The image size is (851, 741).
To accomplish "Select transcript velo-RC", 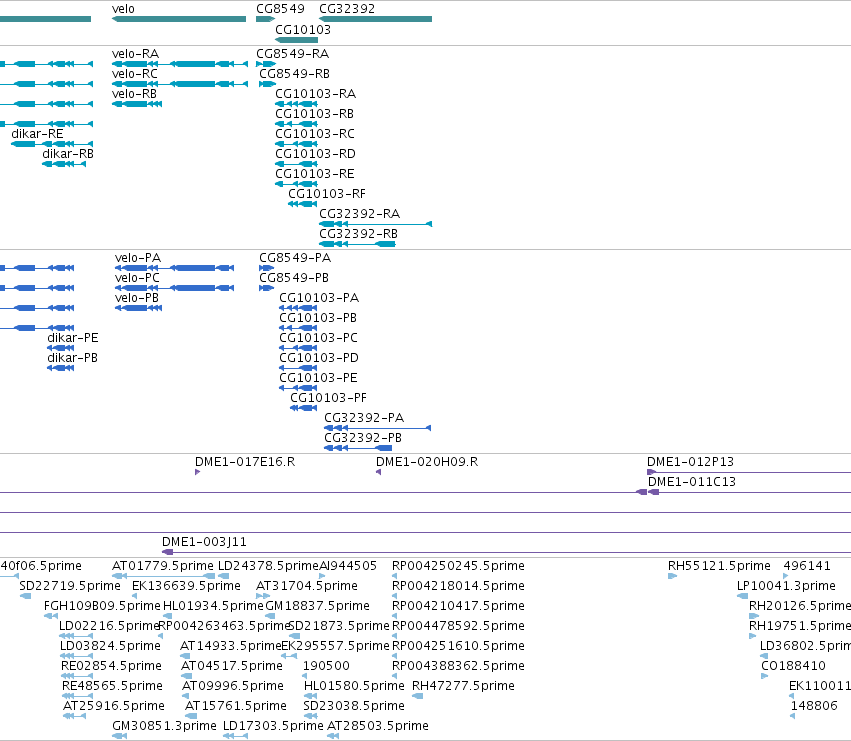I will tap(135, 74).
